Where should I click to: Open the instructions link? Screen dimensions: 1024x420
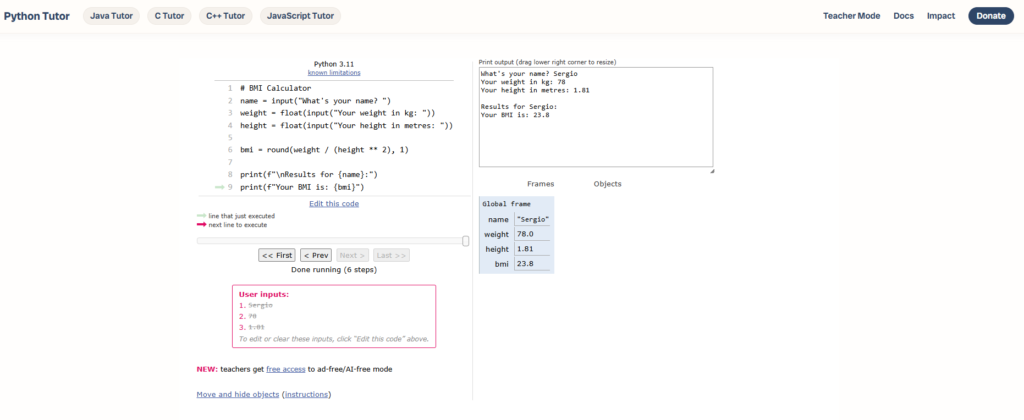[x=306, y=395]
